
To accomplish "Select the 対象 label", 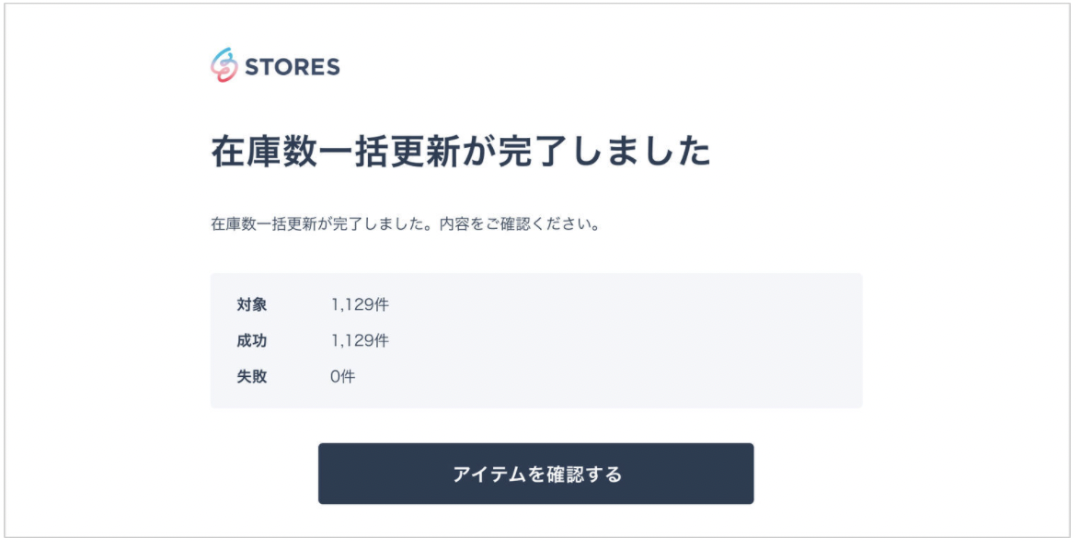I will pos(252,305).
